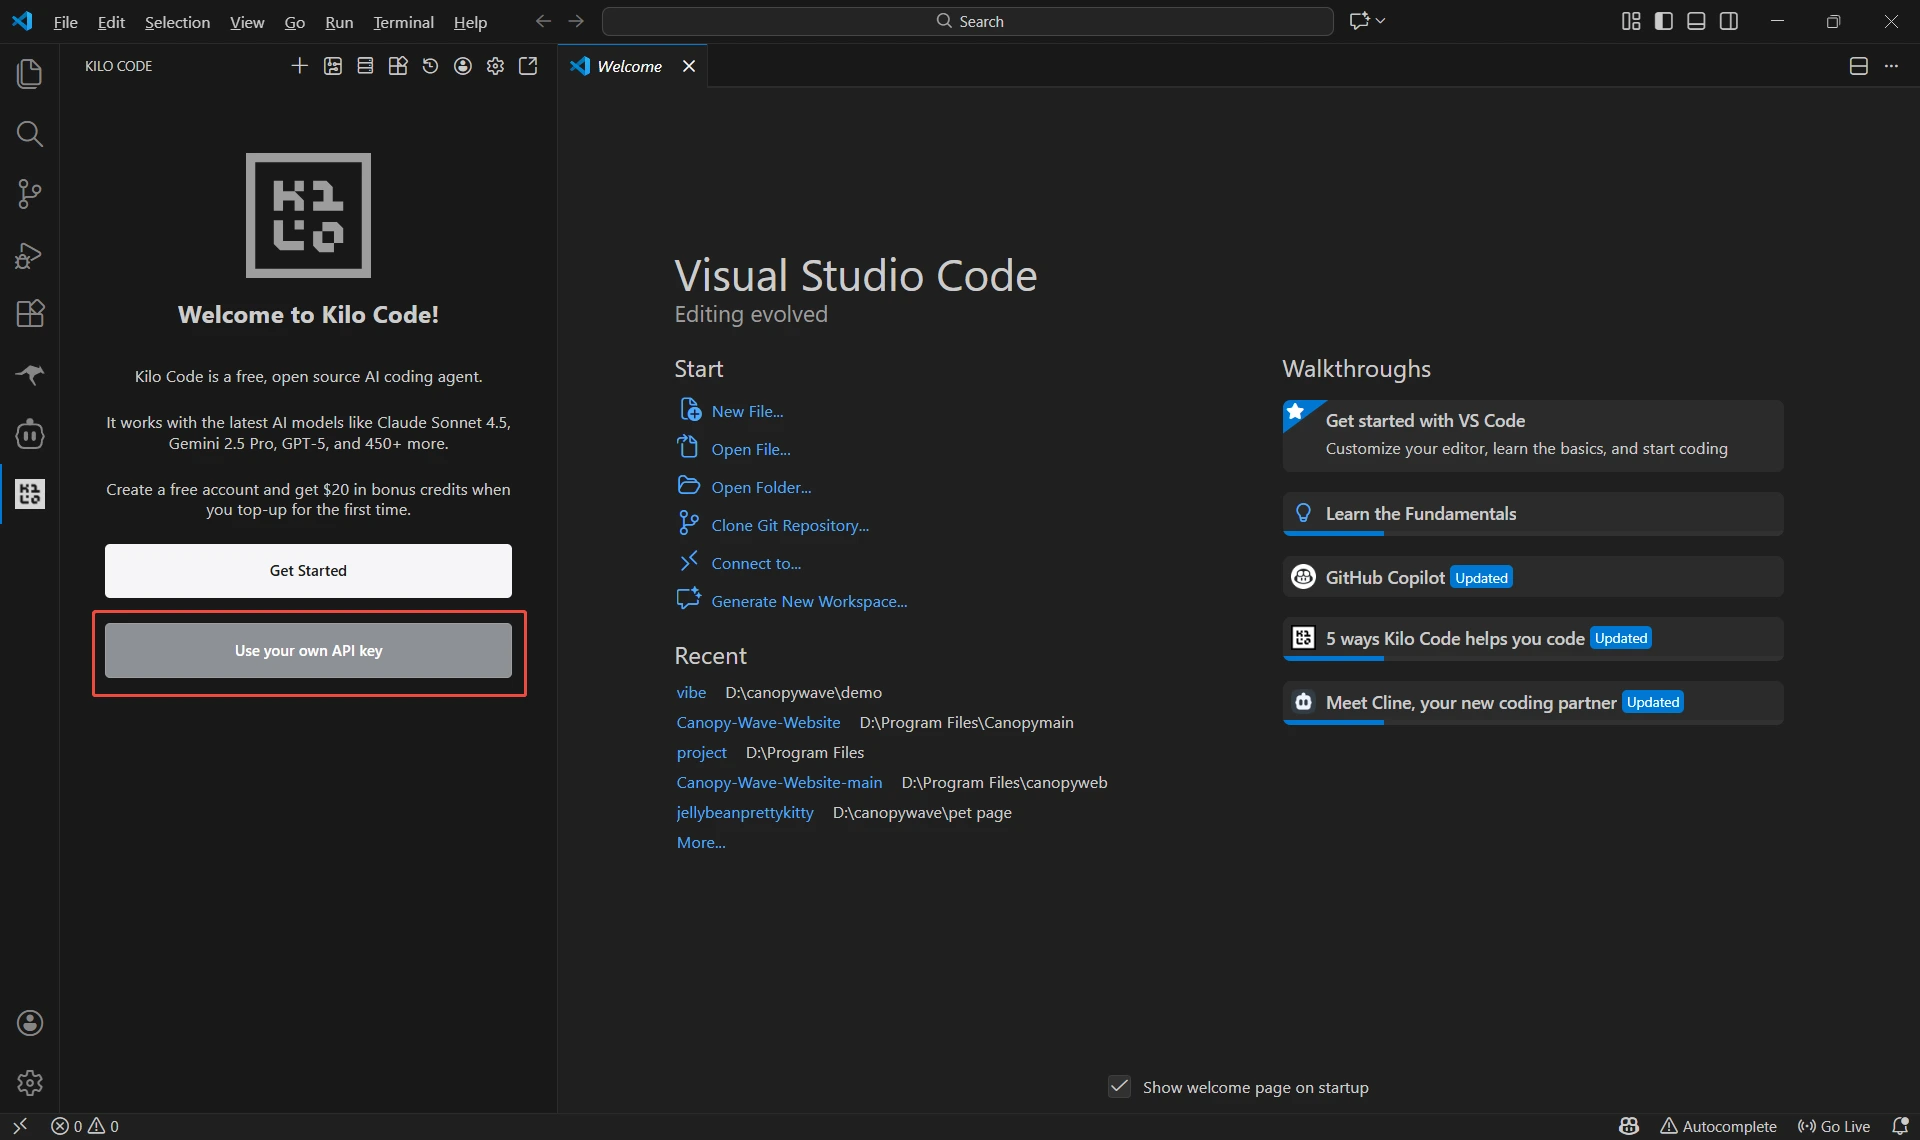Toggle the Secondary Side Bar visibility
1920x1140 pixels.
click(x=1730, y=20)
